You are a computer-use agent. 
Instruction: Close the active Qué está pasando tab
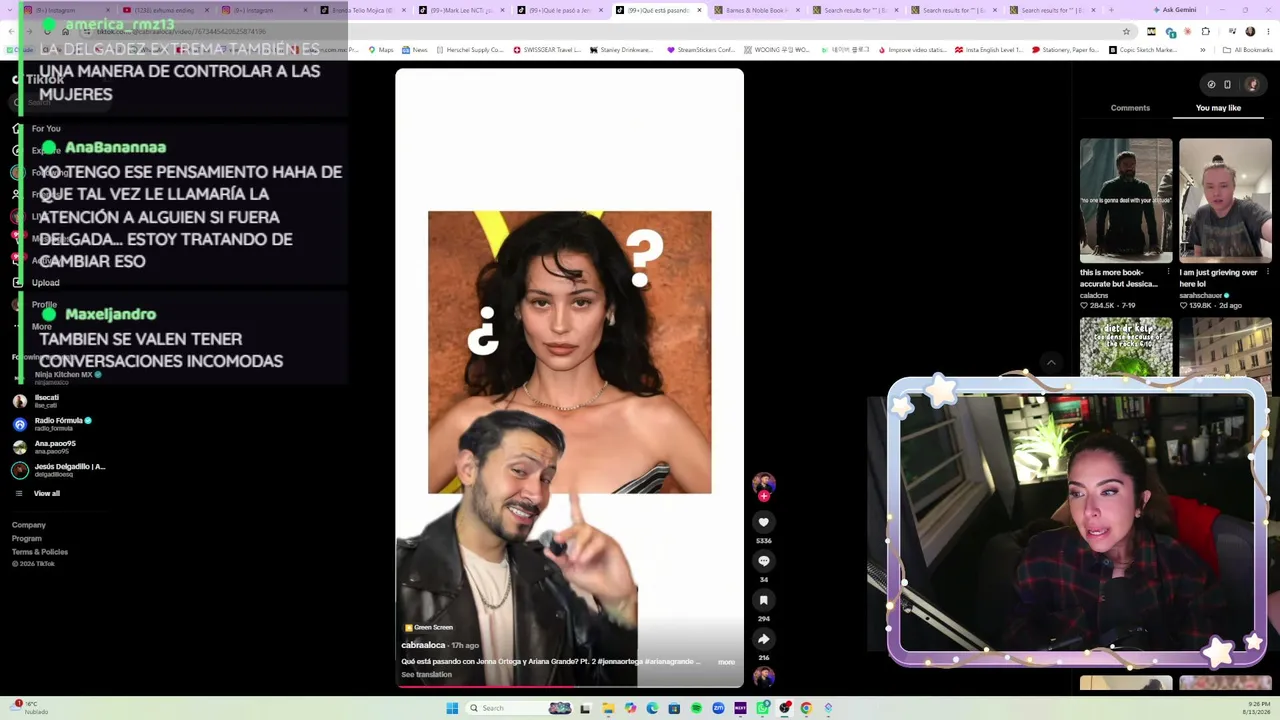pyautogui.click(x=699, y=10)
